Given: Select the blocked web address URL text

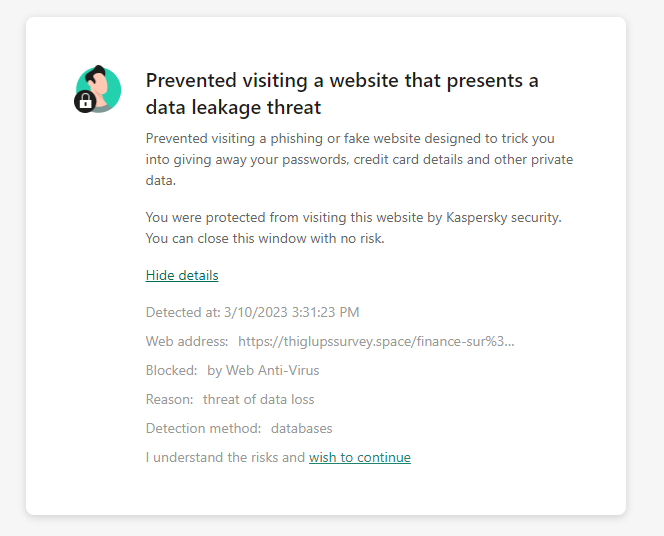Looking at the screenshot, I should tap(376, 341).
